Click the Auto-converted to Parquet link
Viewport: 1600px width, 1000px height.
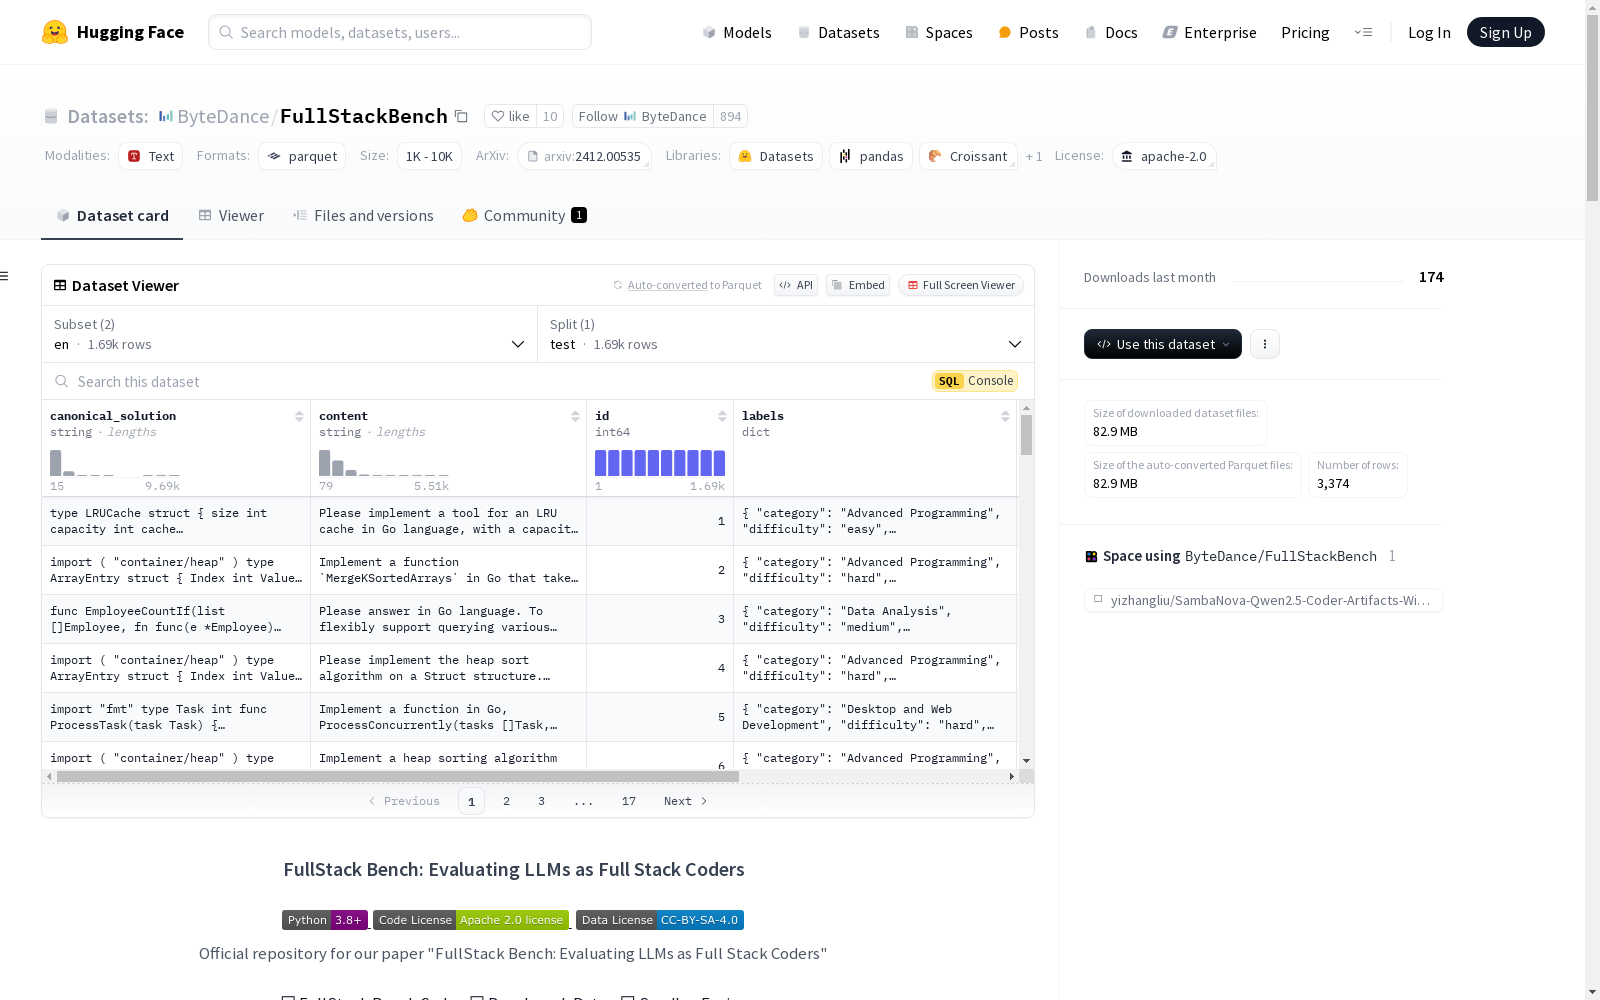click(687, 285)
